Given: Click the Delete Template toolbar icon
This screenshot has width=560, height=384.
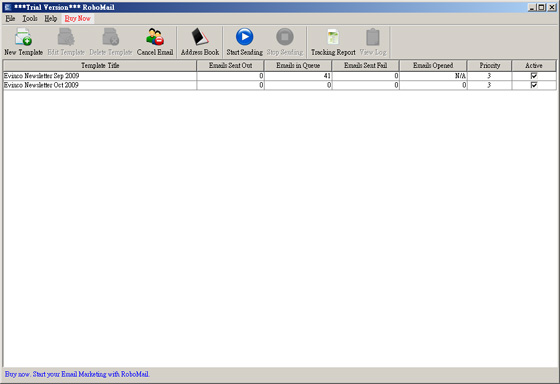Looking at the screenshot, I should pyautogui.click(x=110, y=37).
